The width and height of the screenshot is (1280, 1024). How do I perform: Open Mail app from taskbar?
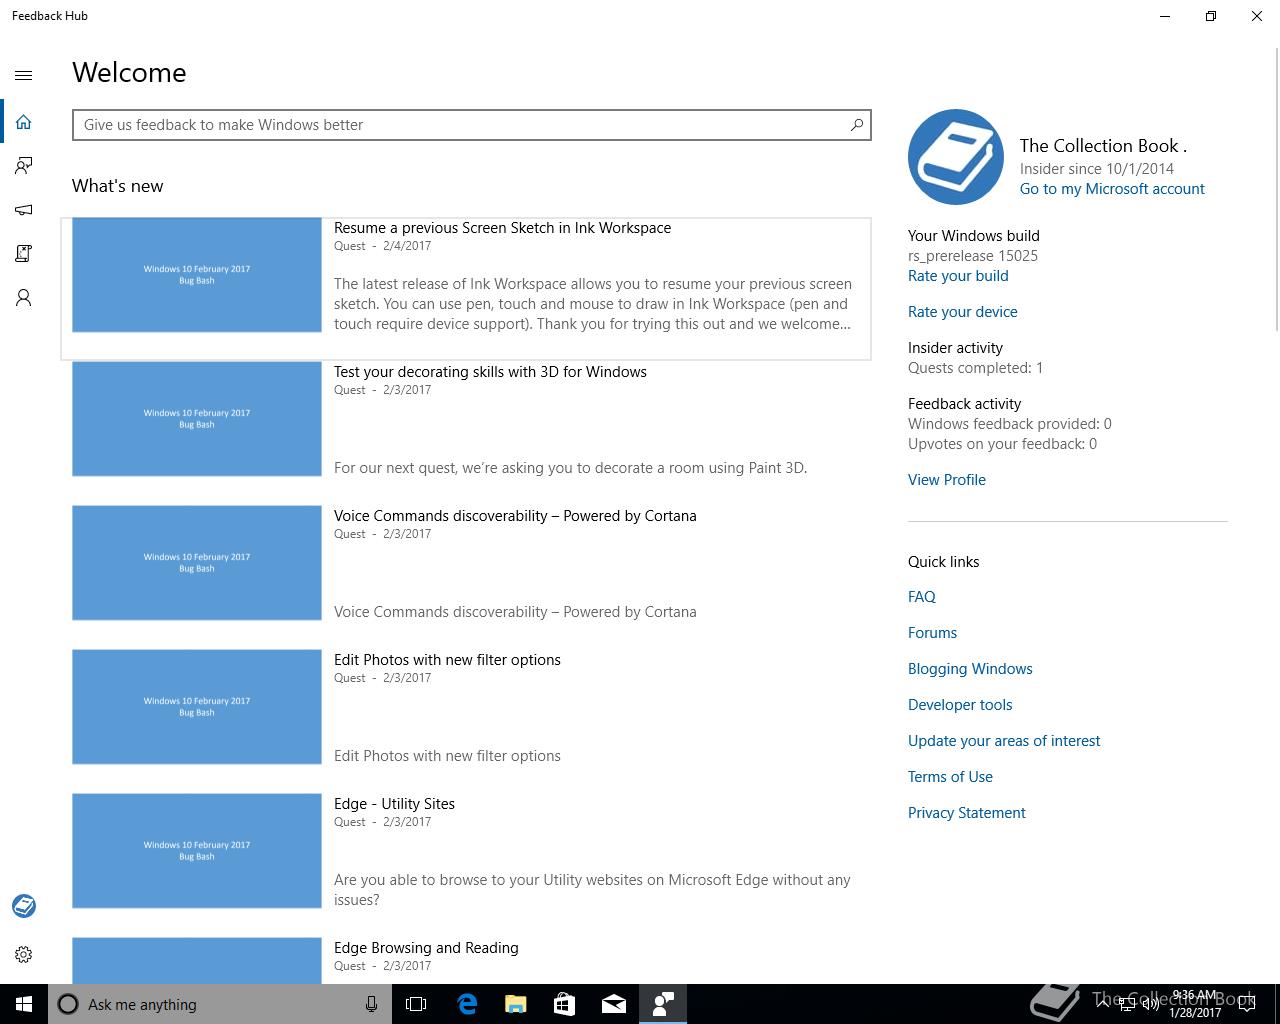coord(614,1004)
